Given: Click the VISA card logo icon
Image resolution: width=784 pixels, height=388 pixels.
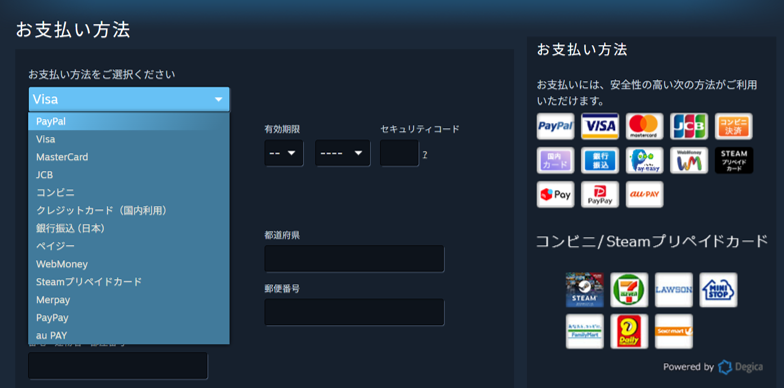Looking at the screenshot, I should click(600, 126).
